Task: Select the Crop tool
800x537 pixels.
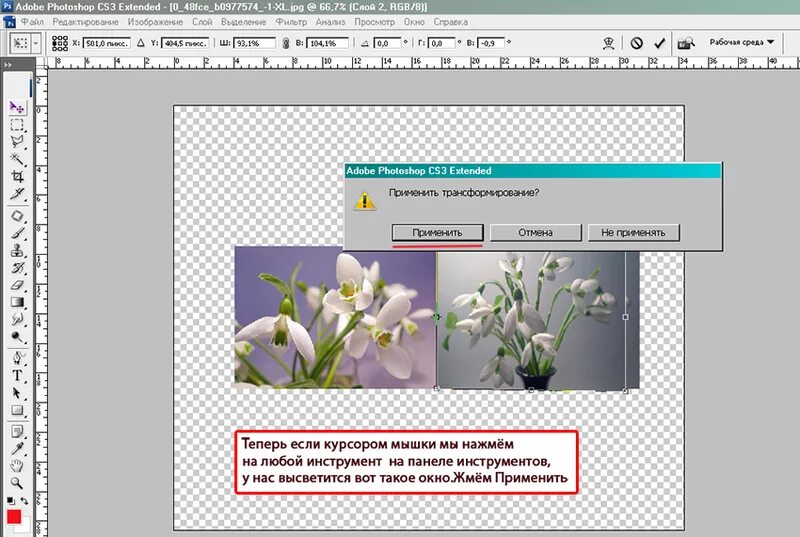Action: point(16,176)
